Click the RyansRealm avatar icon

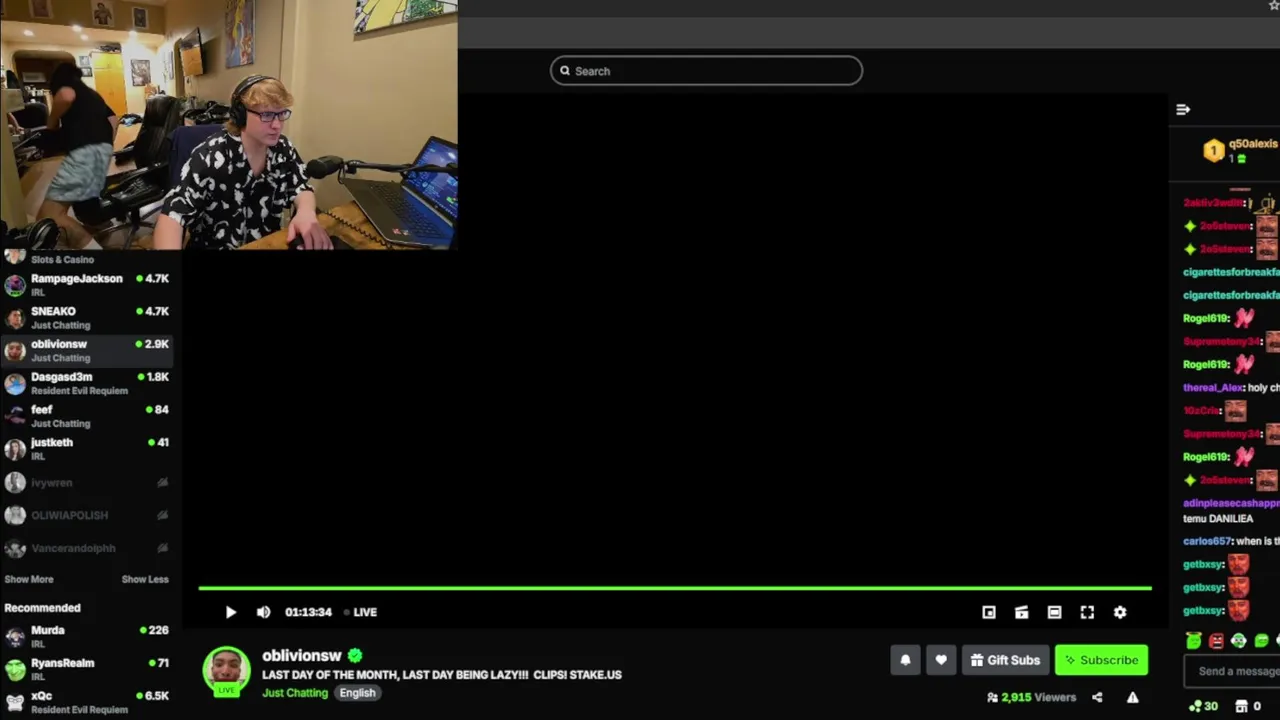[15, 669]
